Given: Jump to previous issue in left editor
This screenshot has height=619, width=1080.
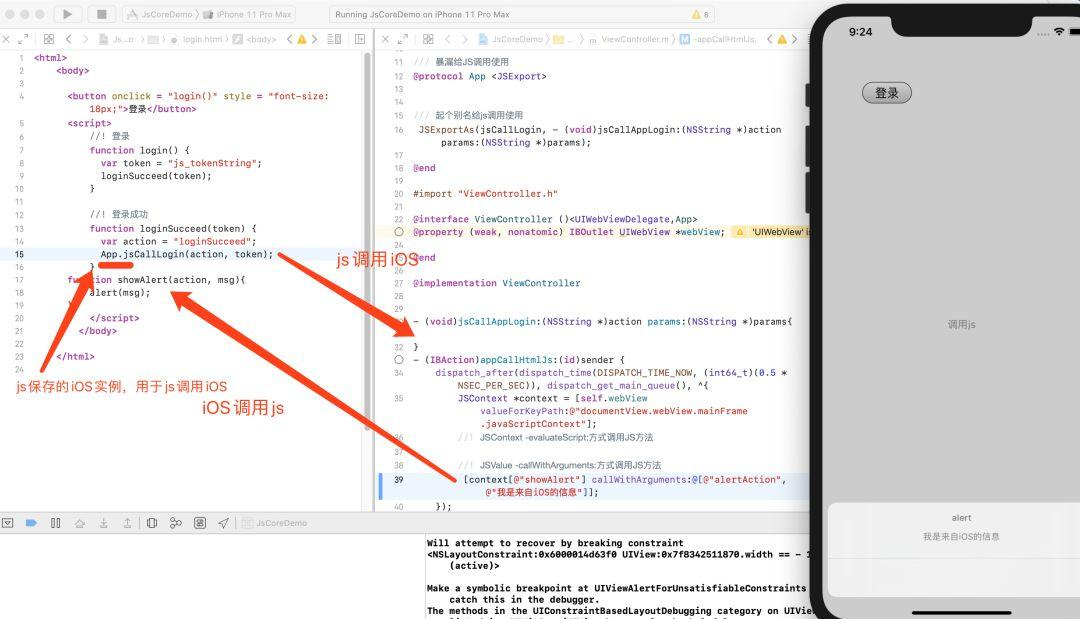Looking at the screenshot, I should [x=289, y=39].
